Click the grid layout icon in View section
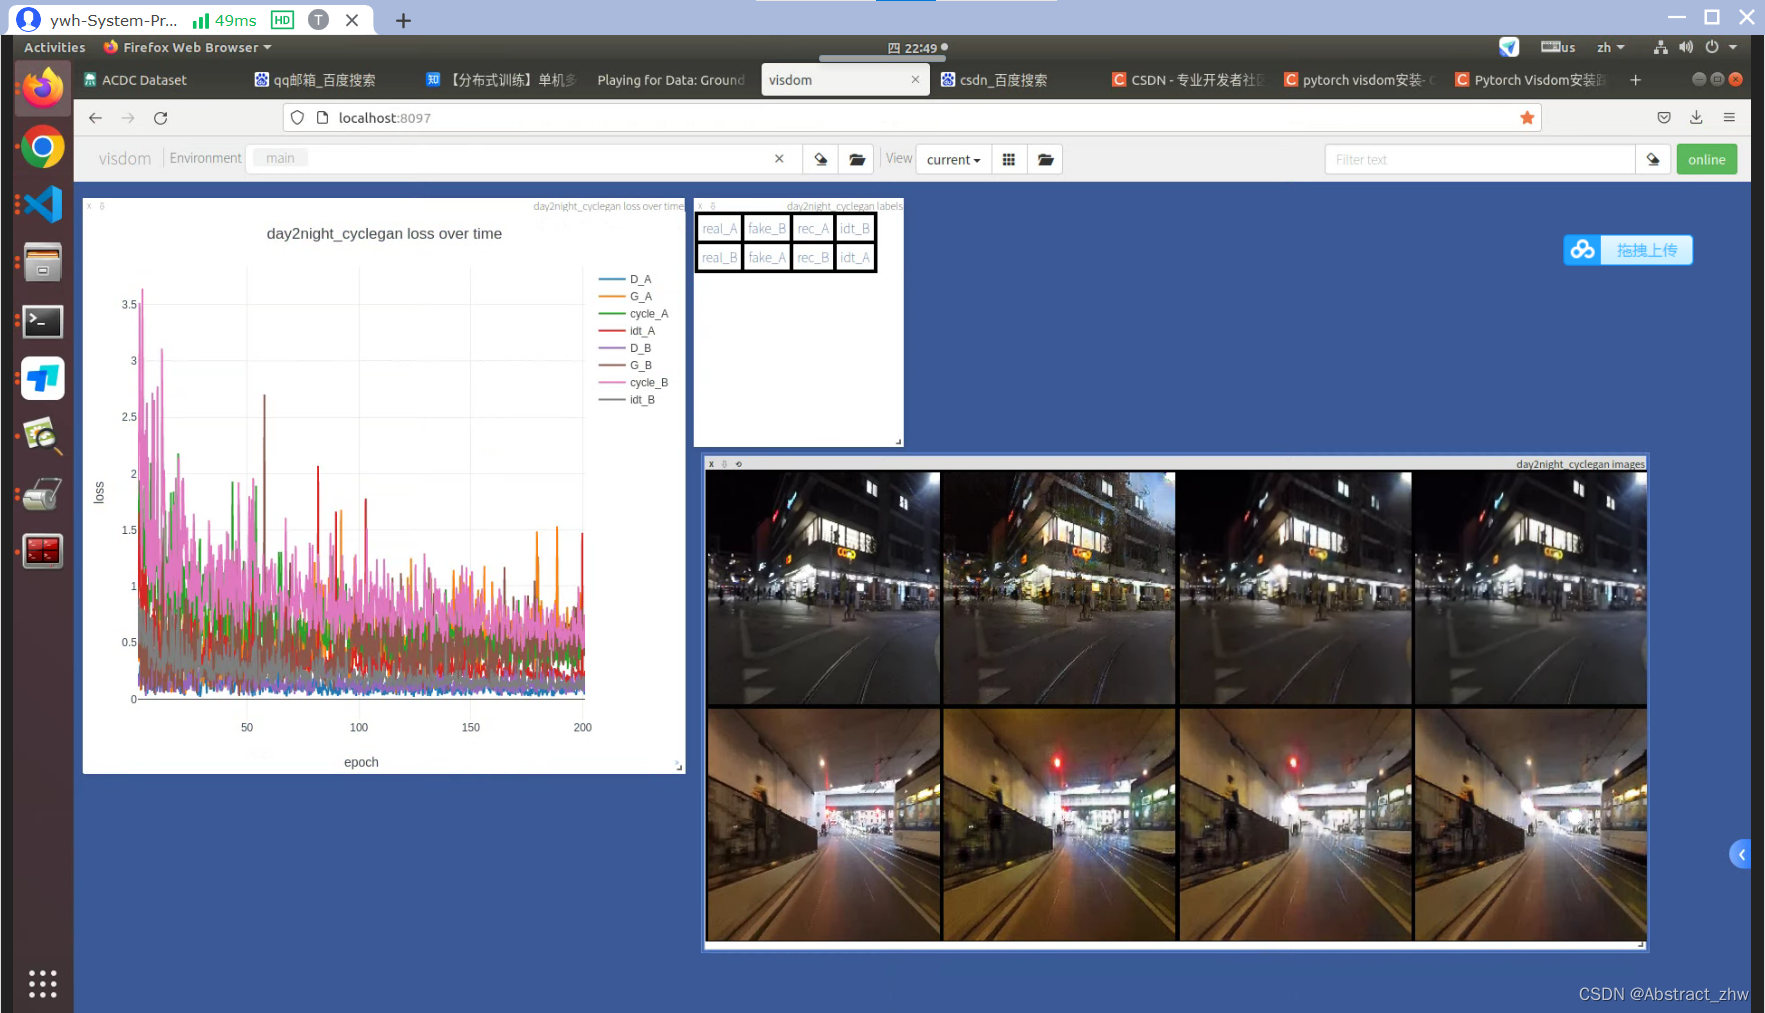The width and height of the screenshot is (1765, 1013). point(1009,158)
